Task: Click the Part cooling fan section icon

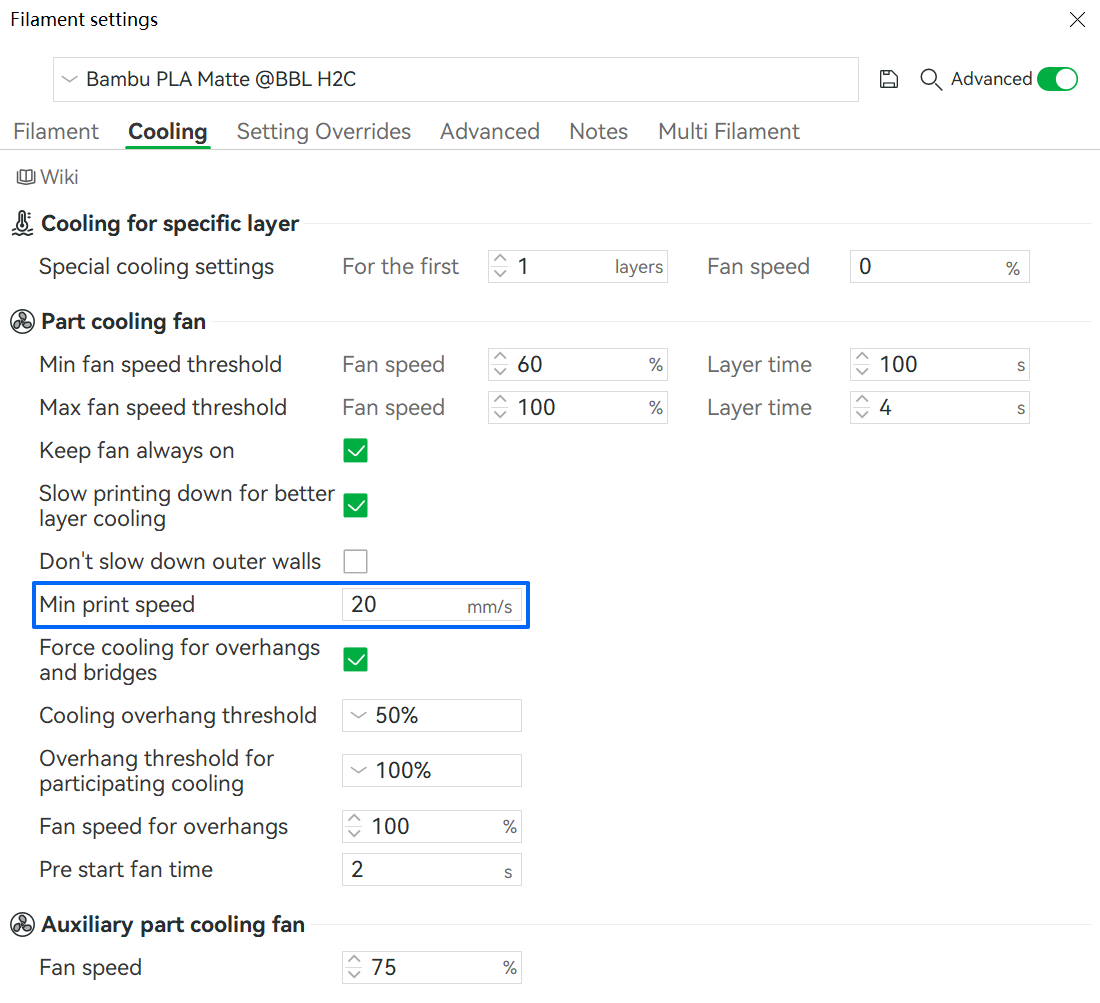Action: point(22,322)
